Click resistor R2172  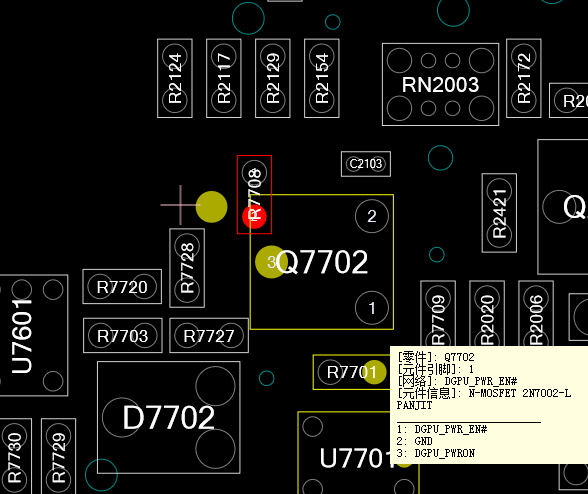[x=524, y=78]
